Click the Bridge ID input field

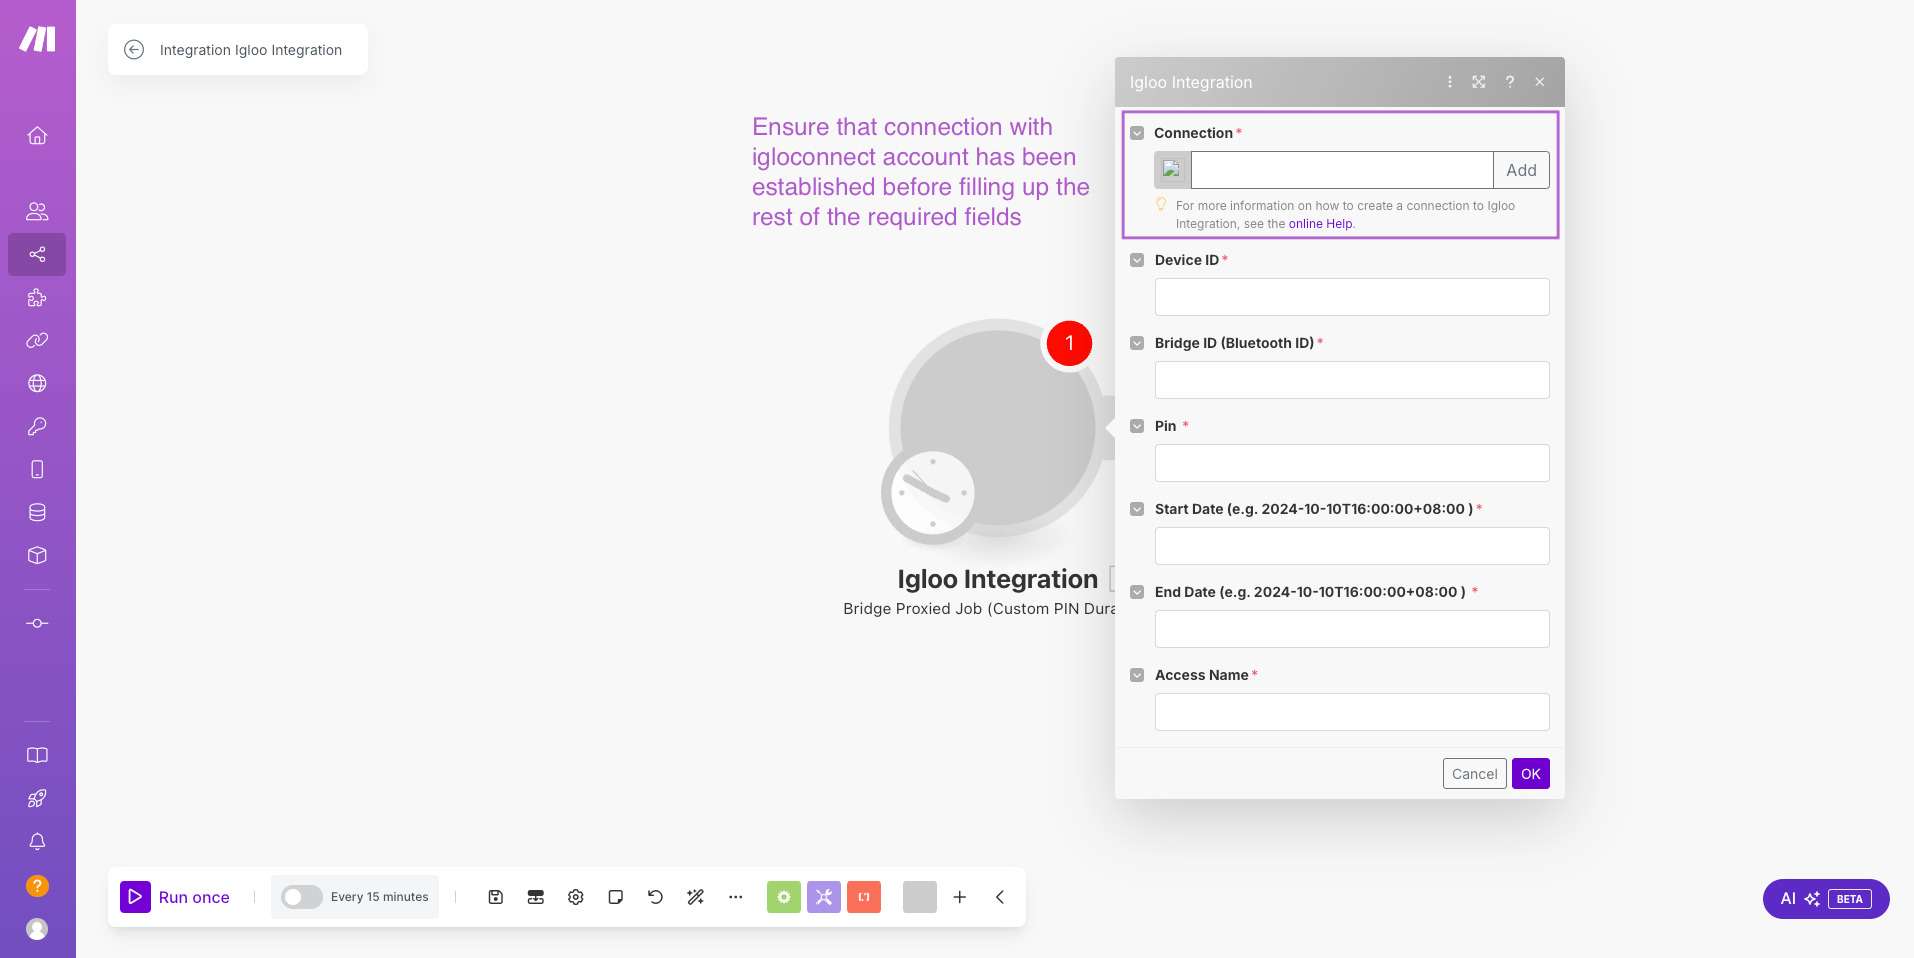click(x=1352, y=380)
